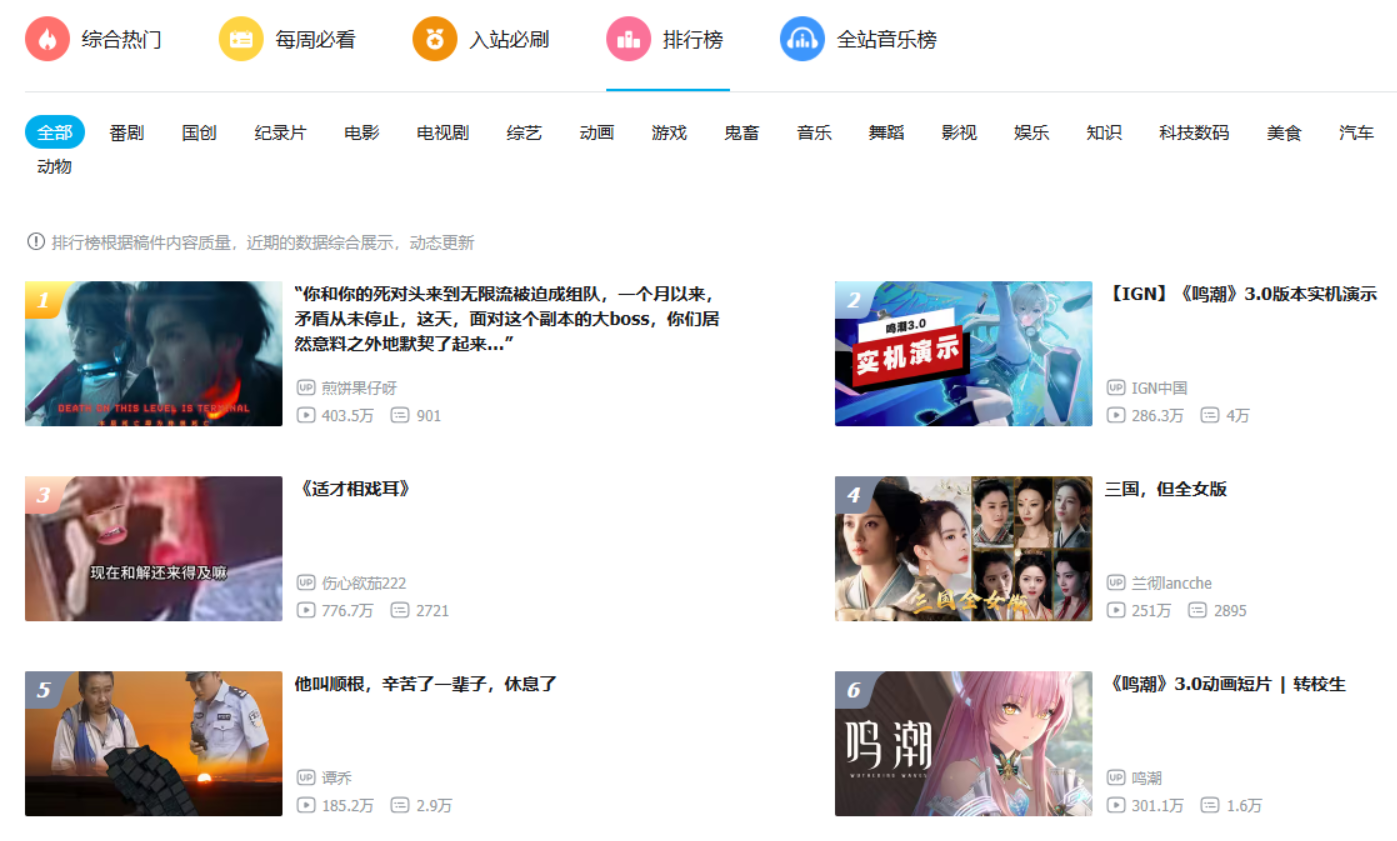Click the play-count icon under the IGN video

pyautogui.click(x=1116, y=415)
